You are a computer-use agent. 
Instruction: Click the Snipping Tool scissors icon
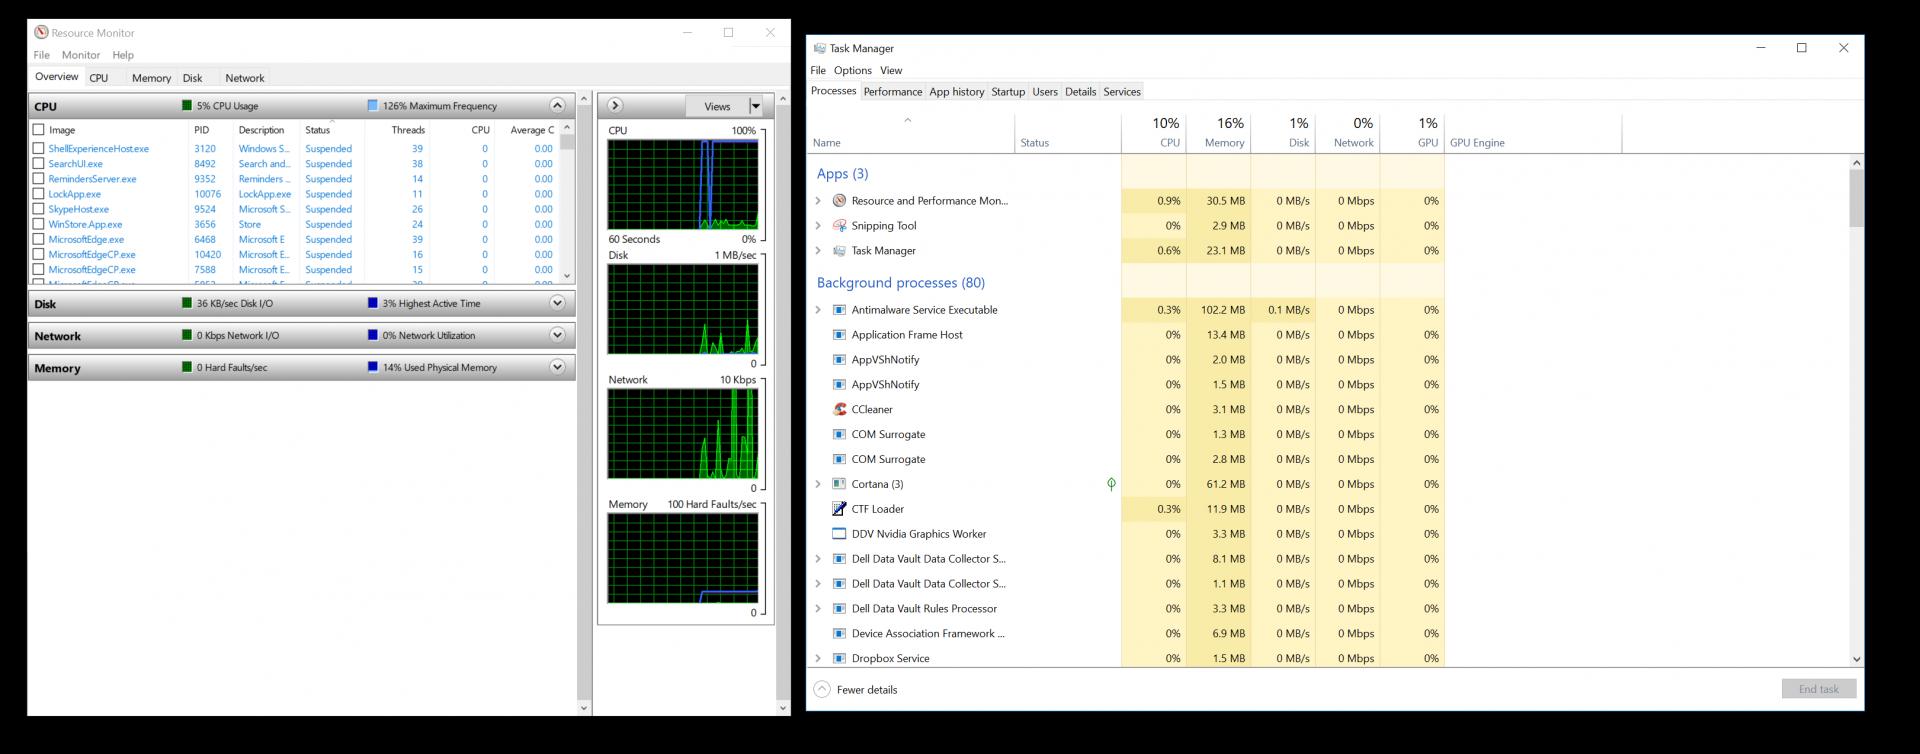(x=839, y=226)
